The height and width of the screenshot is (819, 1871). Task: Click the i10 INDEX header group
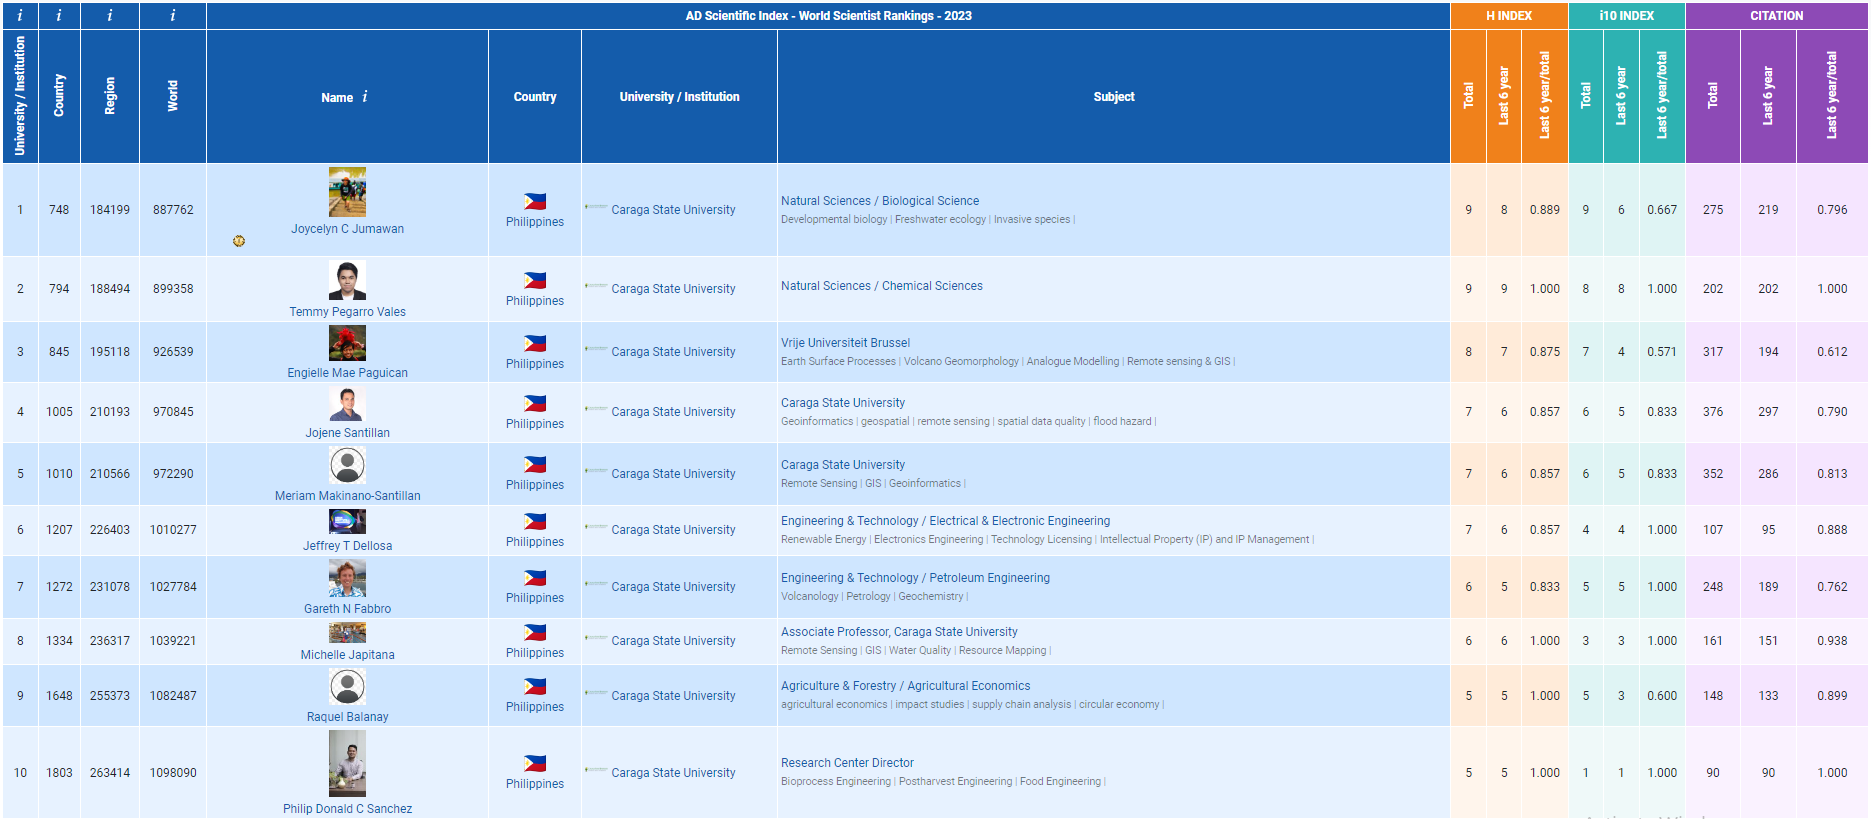[1627, 16]
